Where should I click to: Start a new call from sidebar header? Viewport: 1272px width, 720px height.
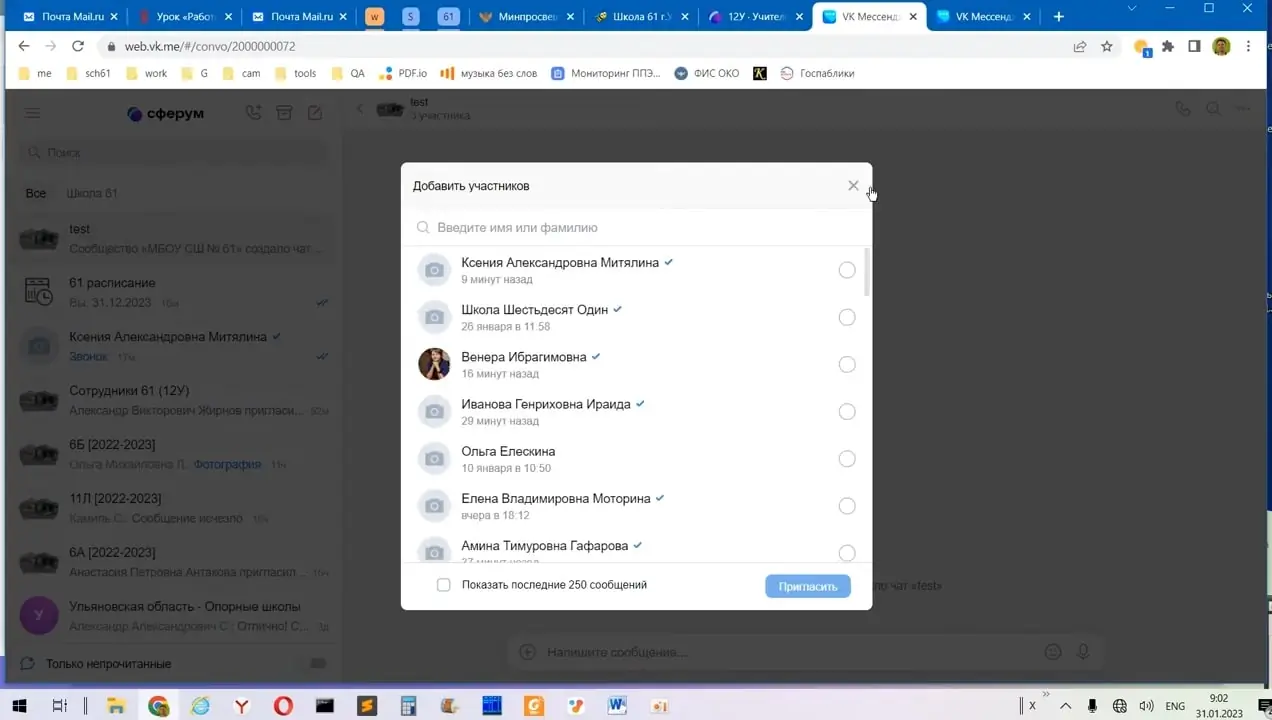point(253,113)
